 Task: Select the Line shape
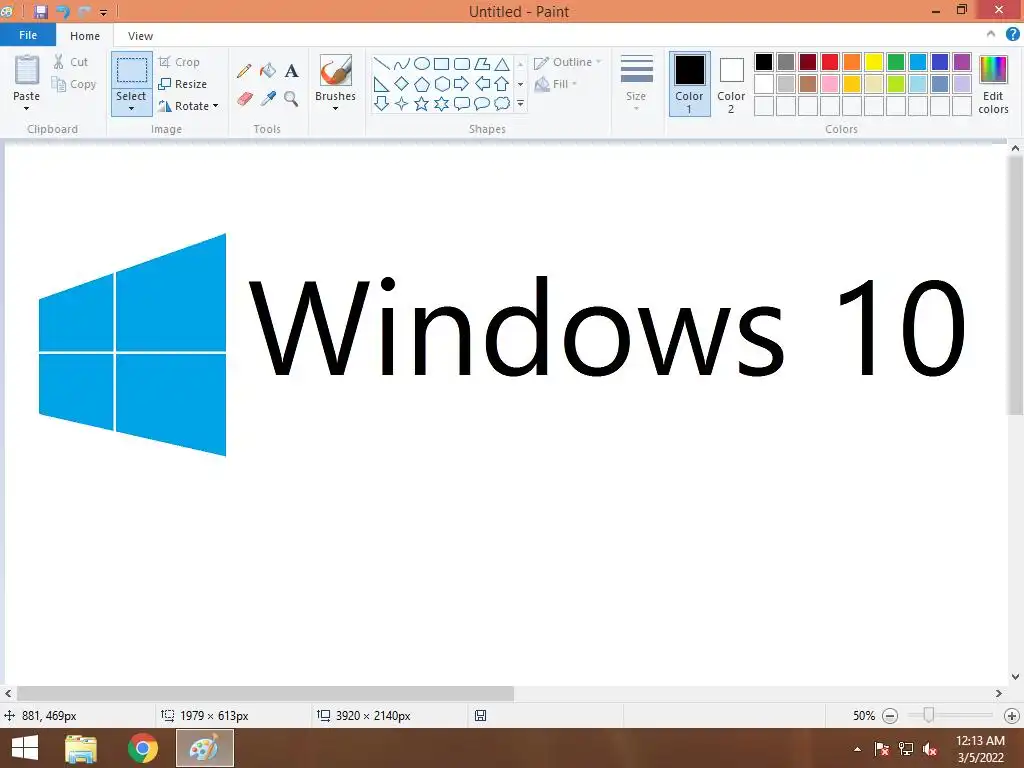coord(382,63)
